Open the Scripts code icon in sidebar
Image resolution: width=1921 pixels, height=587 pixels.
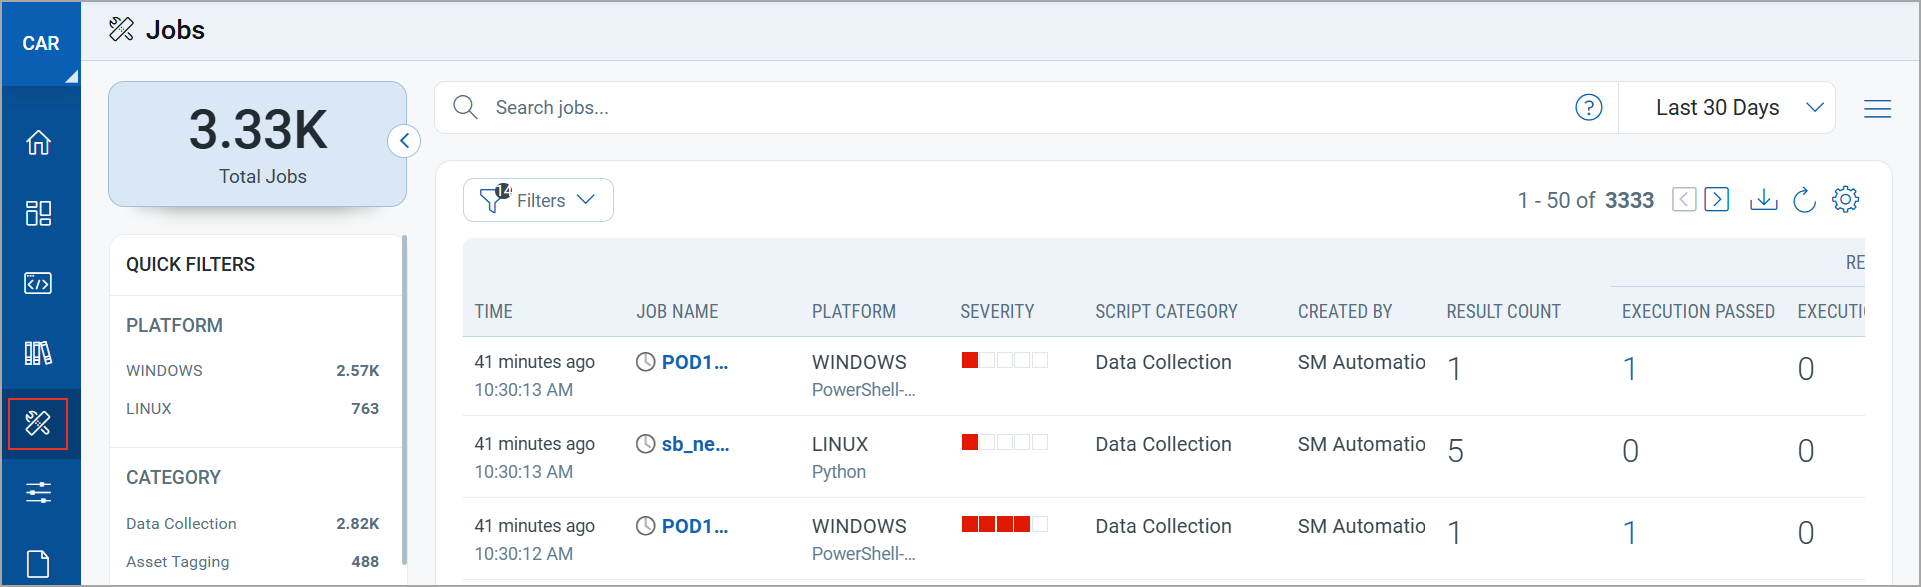pos(38,283)
